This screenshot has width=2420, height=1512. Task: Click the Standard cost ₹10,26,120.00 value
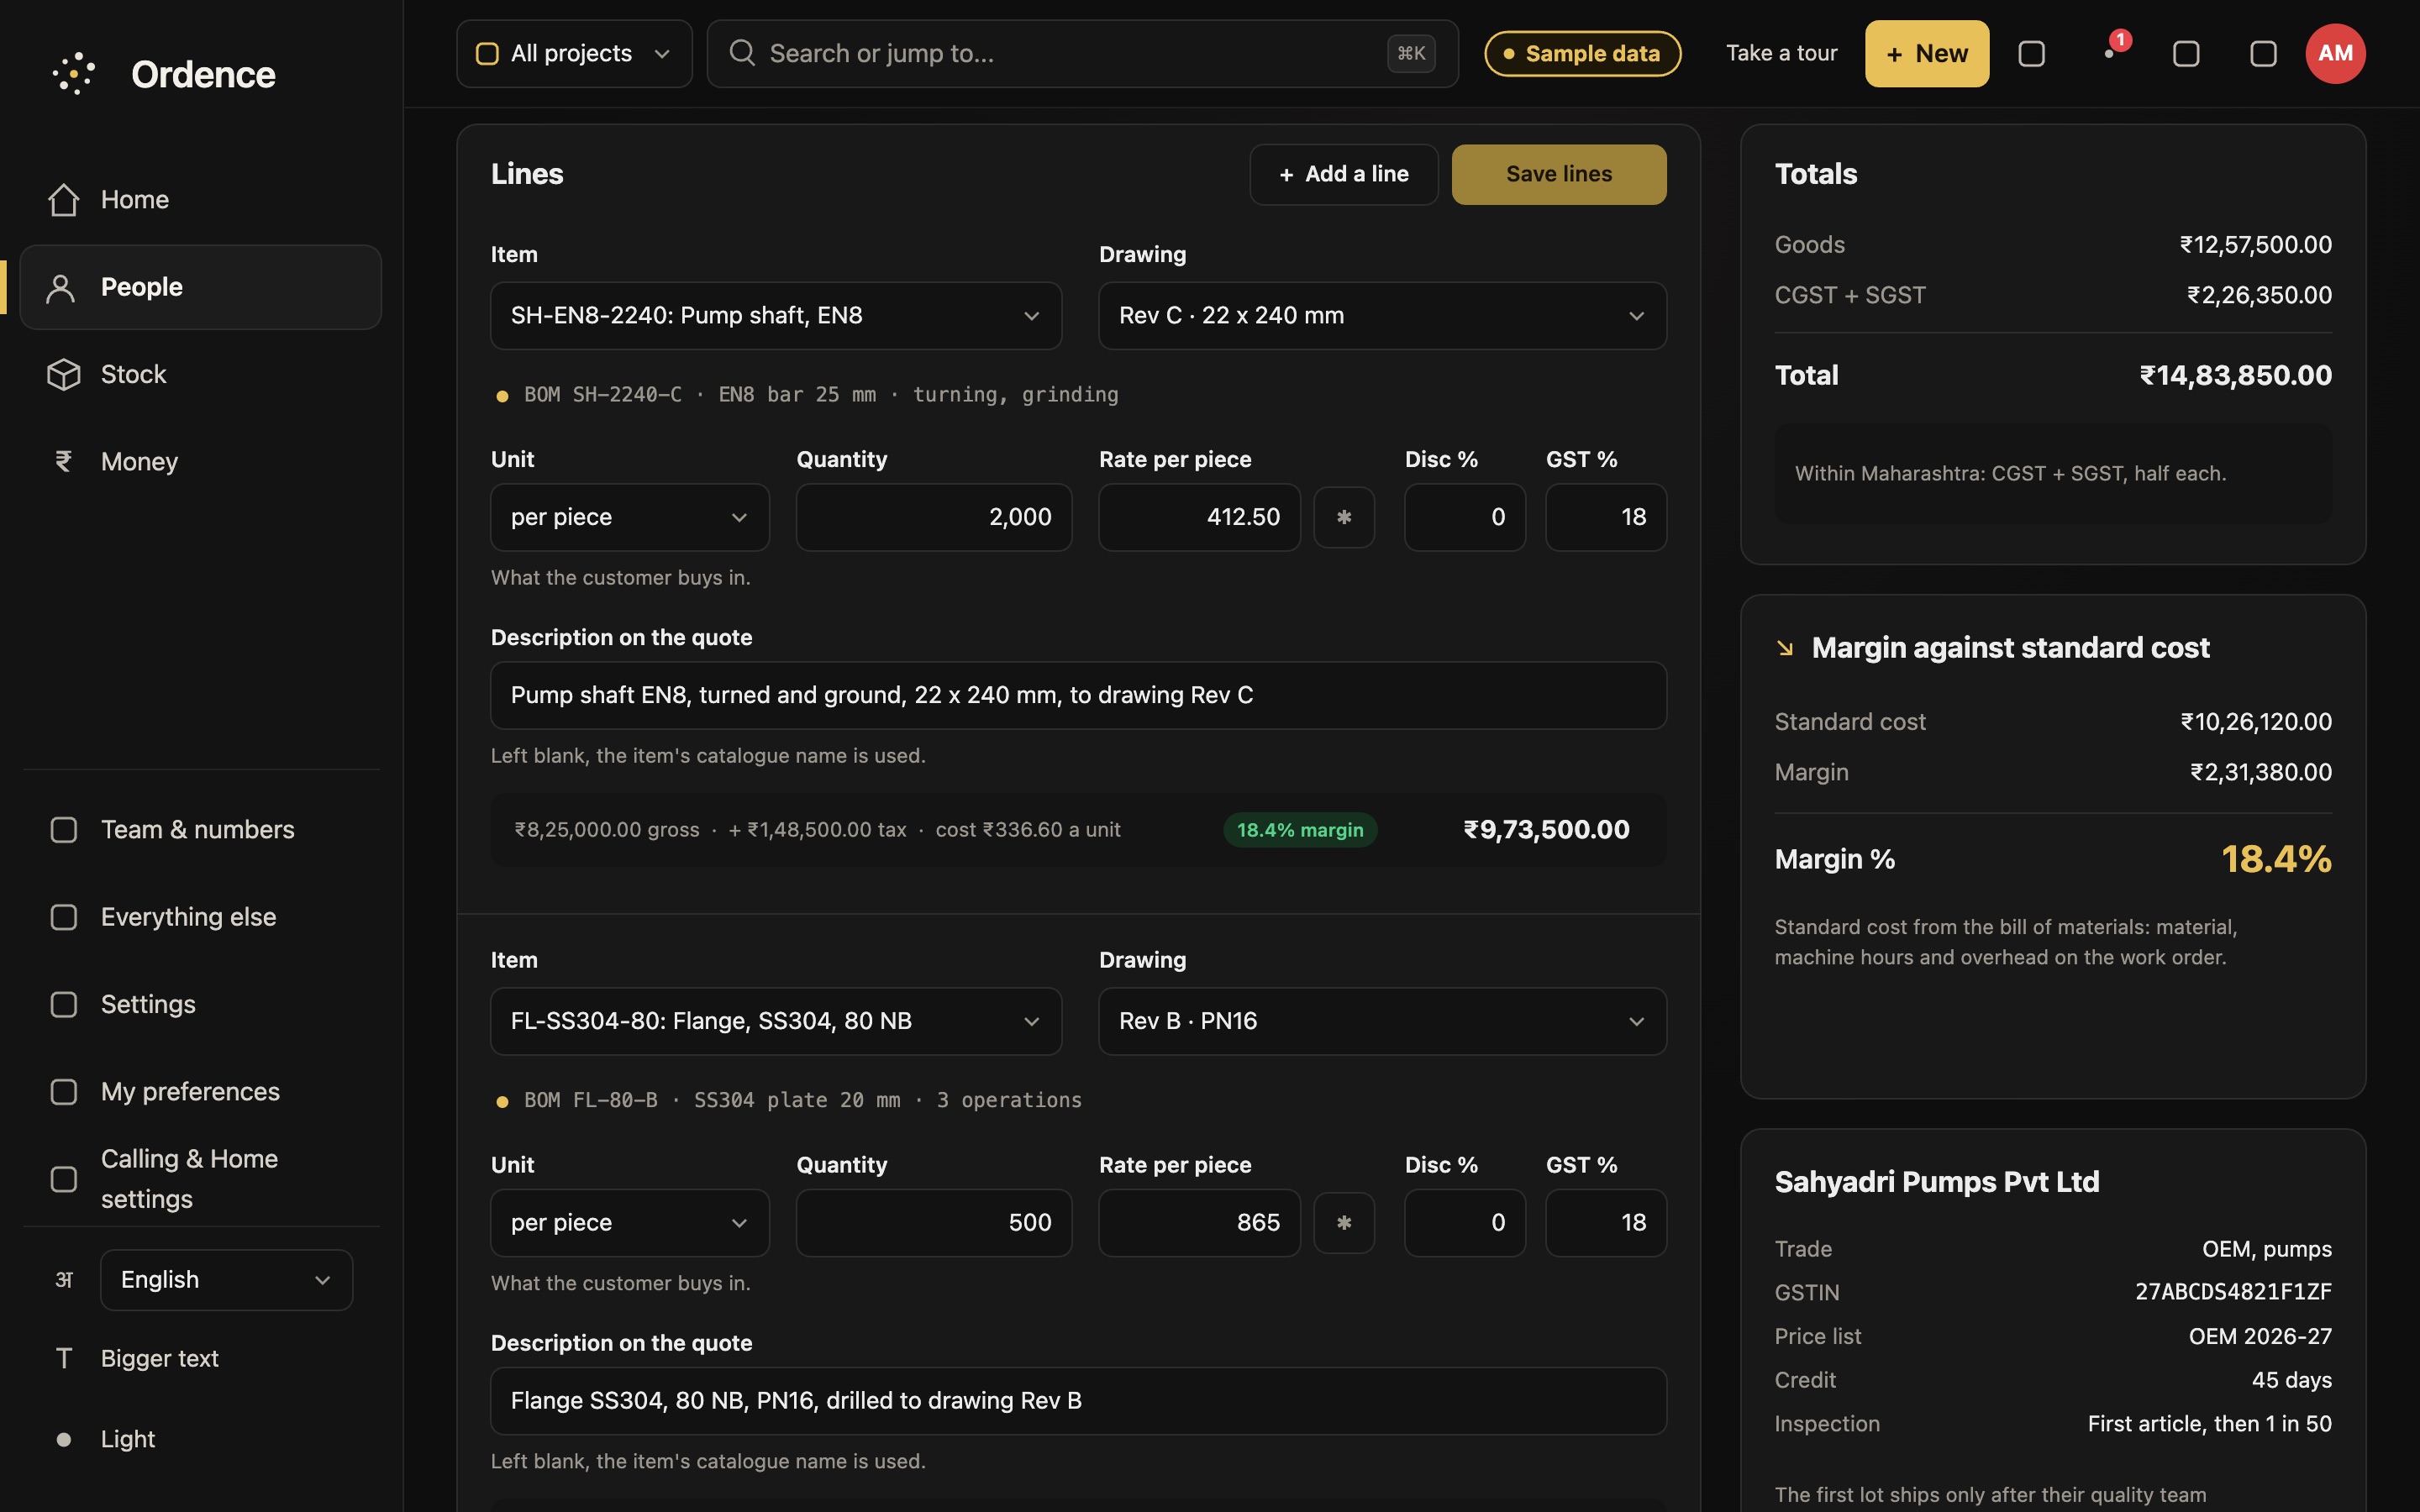pos(2256,722)
